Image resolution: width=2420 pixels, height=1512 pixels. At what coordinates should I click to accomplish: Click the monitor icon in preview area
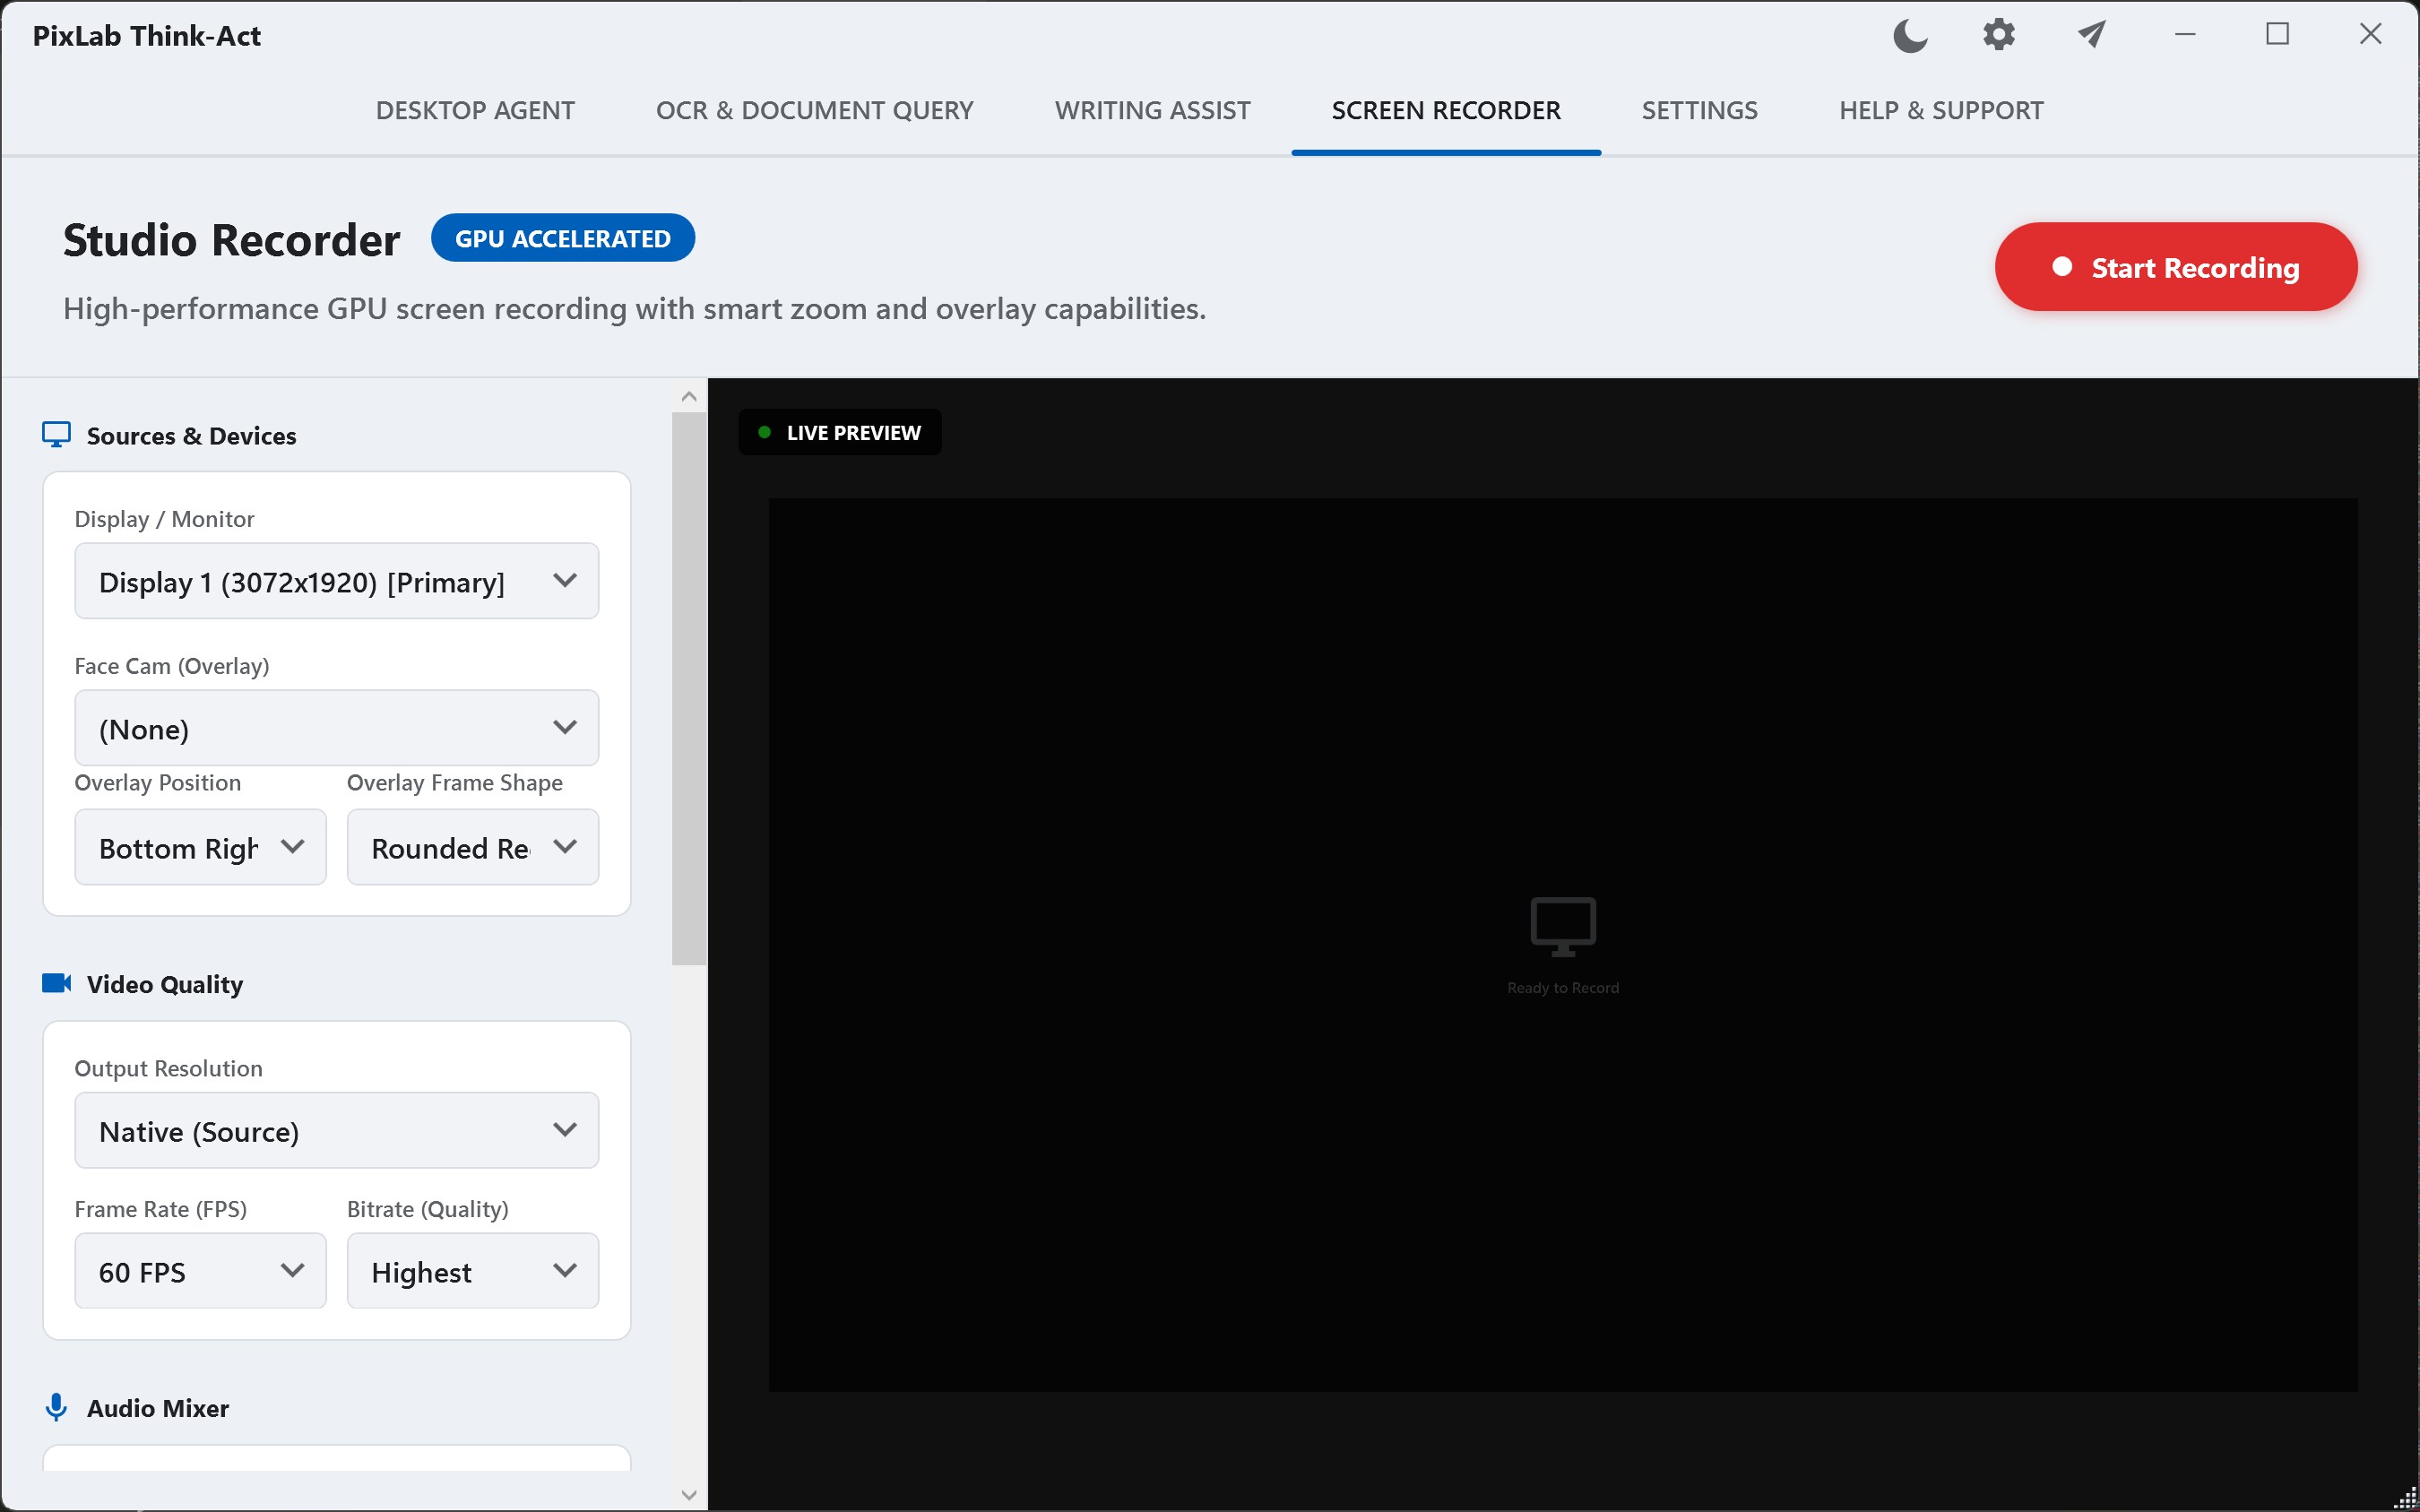coord(1563,926)
